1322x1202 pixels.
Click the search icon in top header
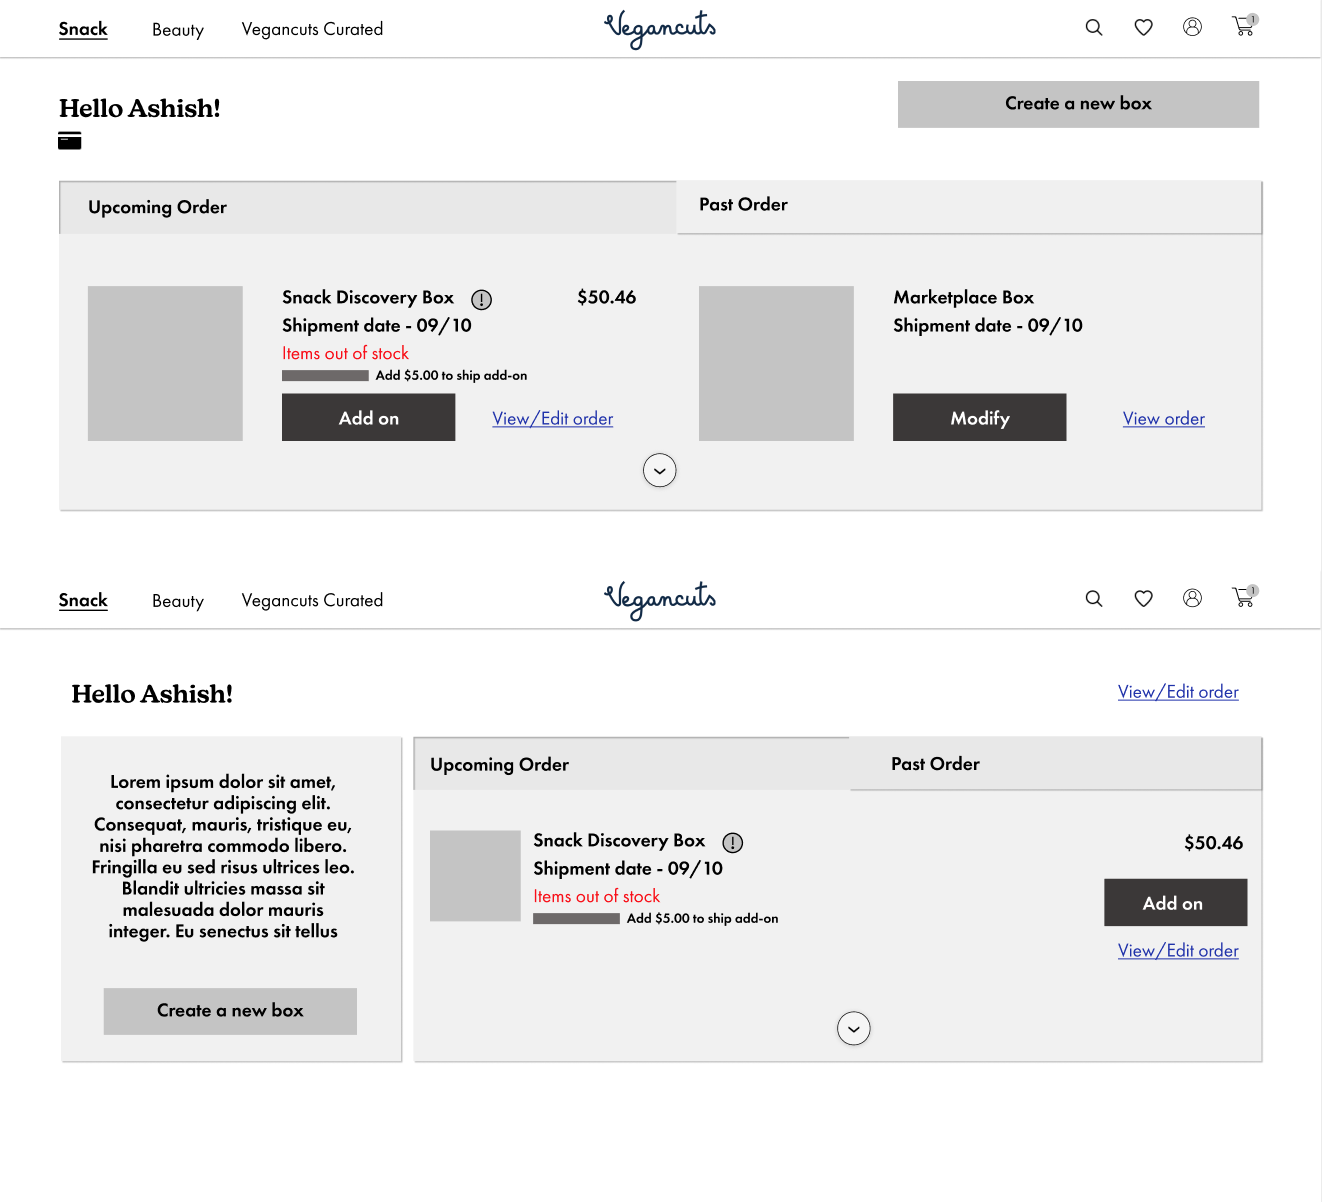(x=1094, y=28)
